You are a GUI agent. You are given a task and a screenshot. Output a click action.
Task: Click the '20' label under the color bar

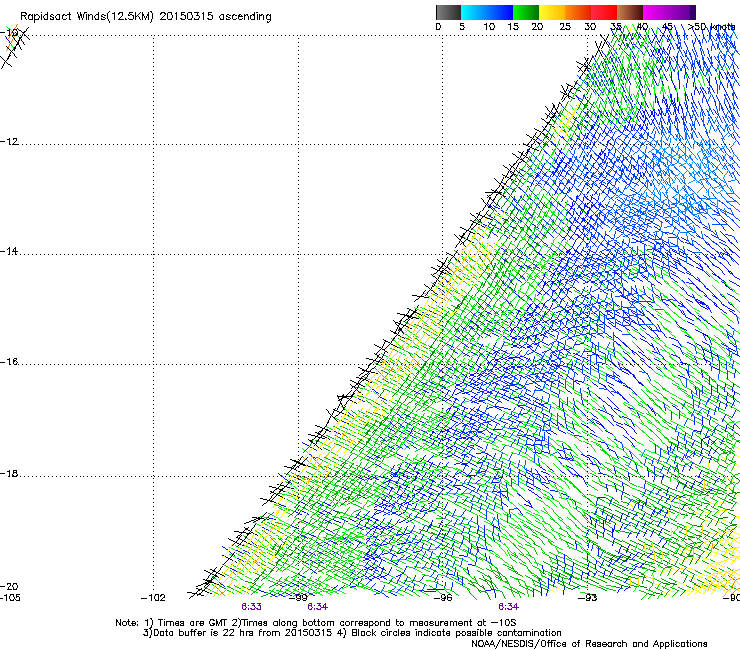coord(537,27)
